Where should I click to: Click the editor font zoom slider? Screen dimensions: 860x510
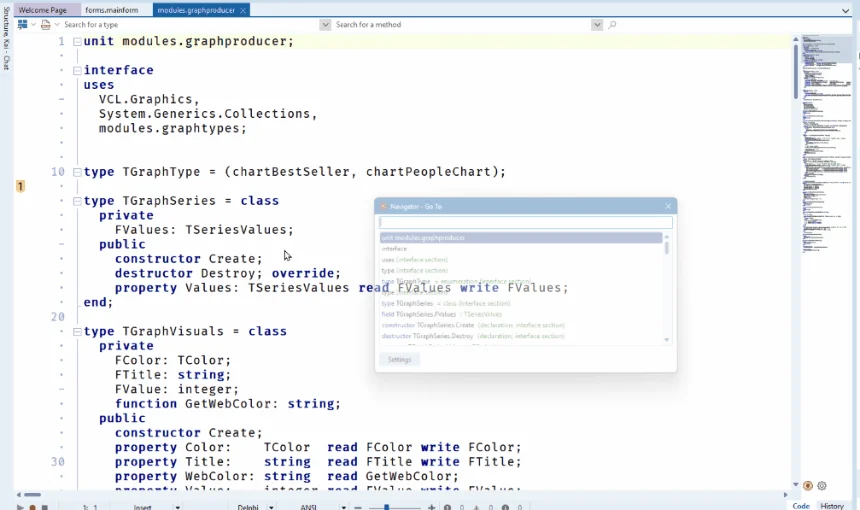pos(395,507)
